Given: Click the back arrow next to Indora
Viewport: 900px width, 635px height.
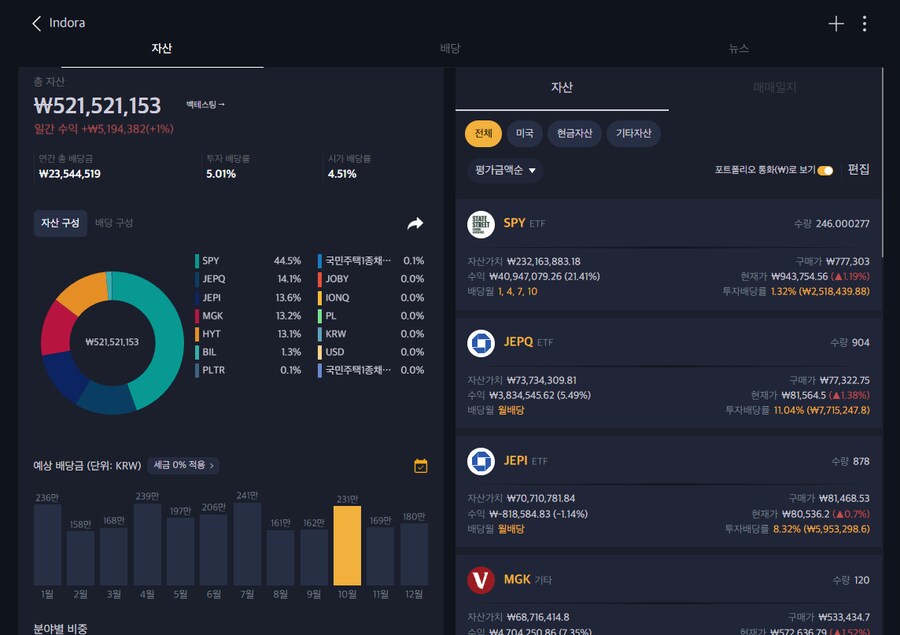Looking at the screenshot, I should point(37,23).
